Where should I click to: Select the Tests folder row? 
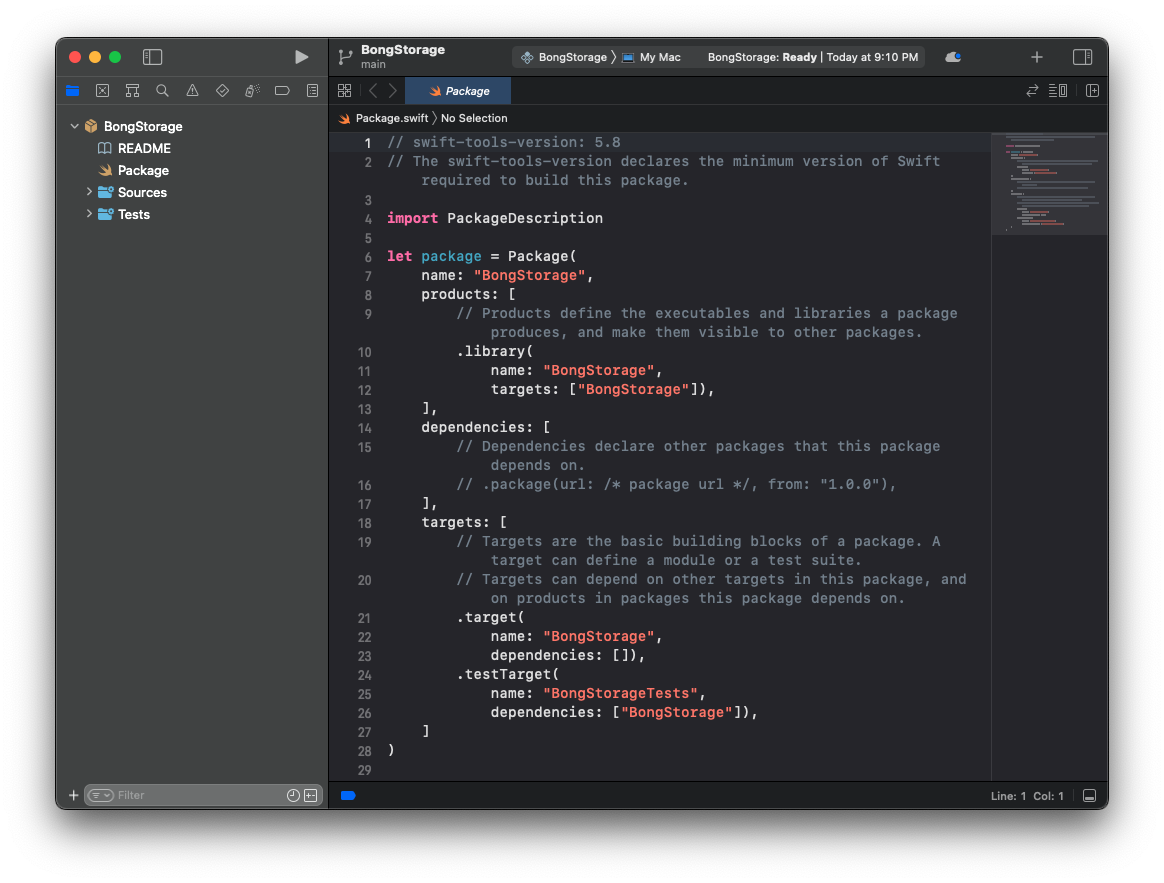tap(134, 215)
